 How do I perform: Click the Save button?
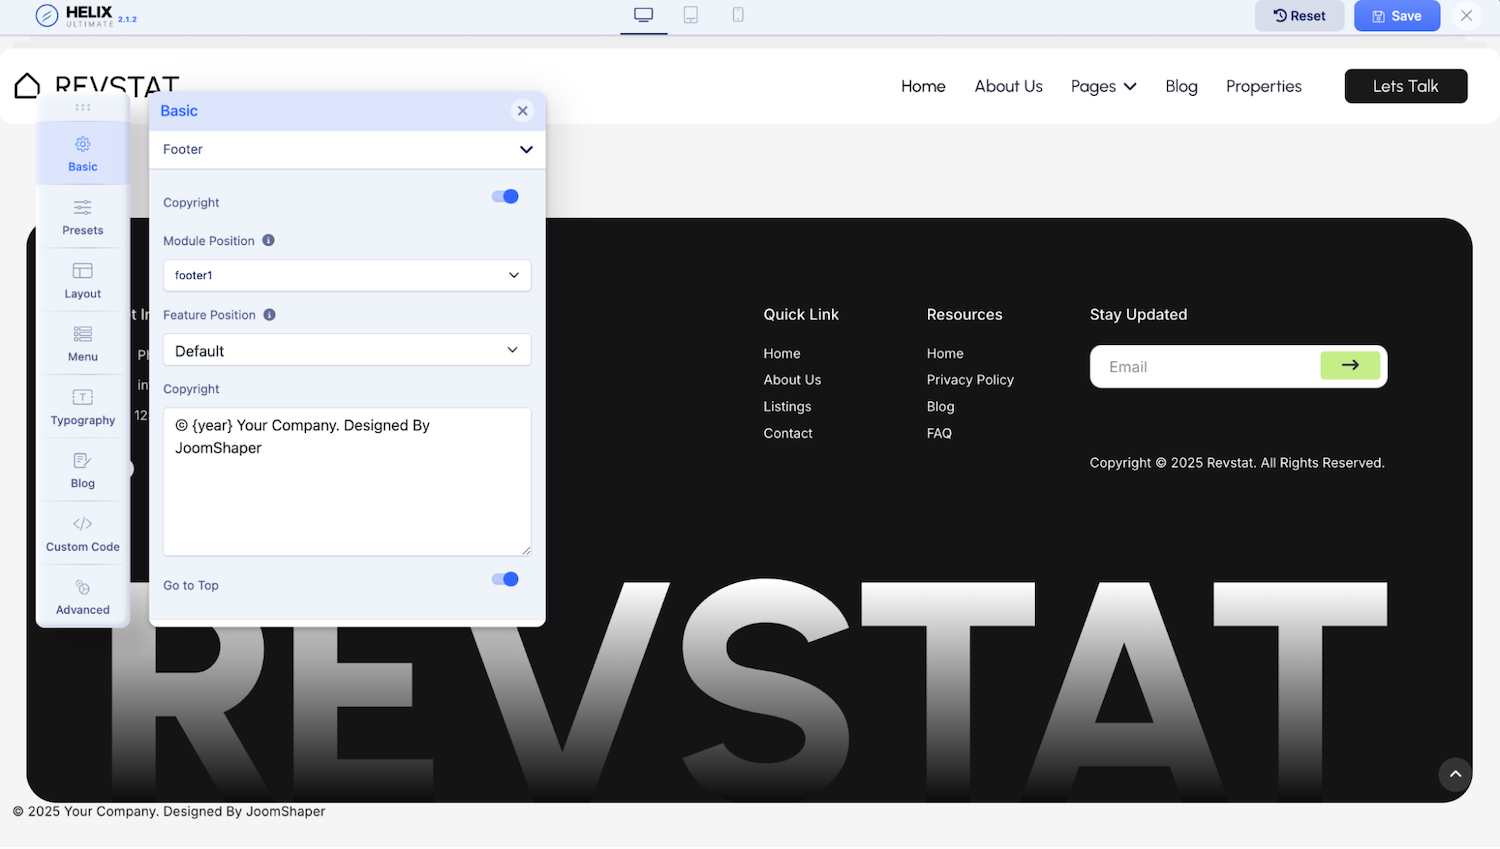coord(1396,16)
